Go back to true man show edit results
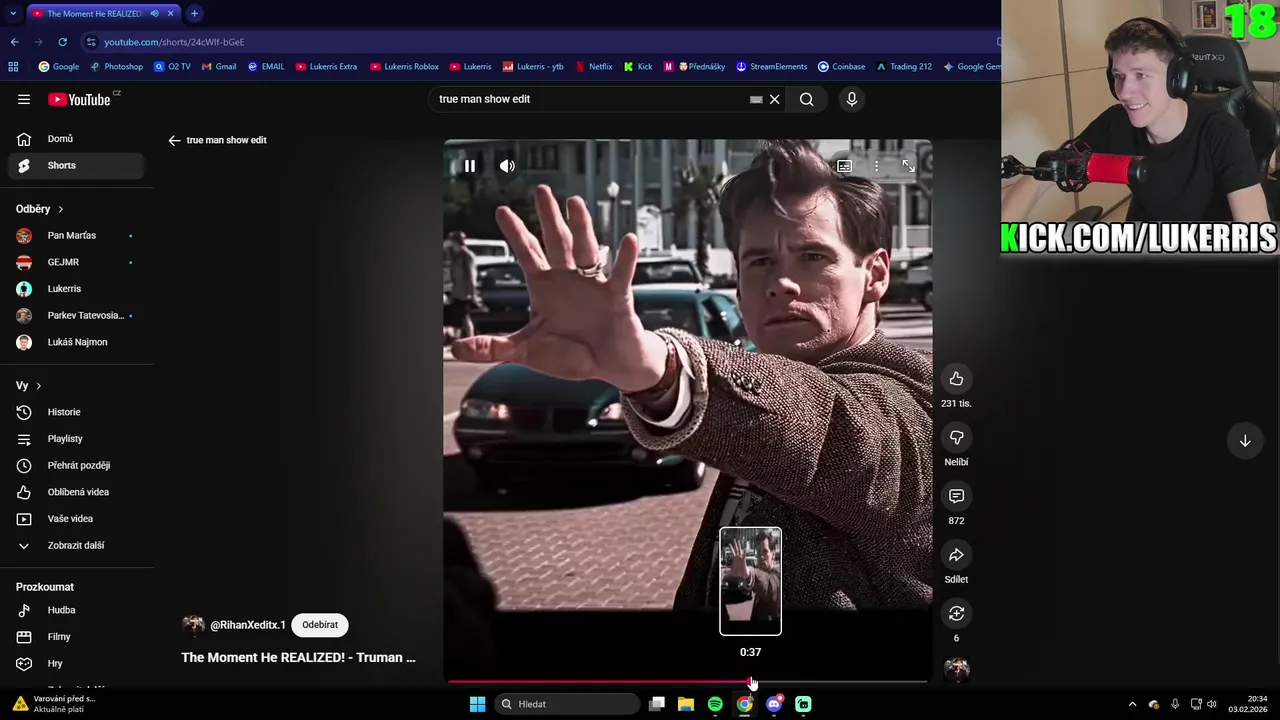 pos(174,140)
